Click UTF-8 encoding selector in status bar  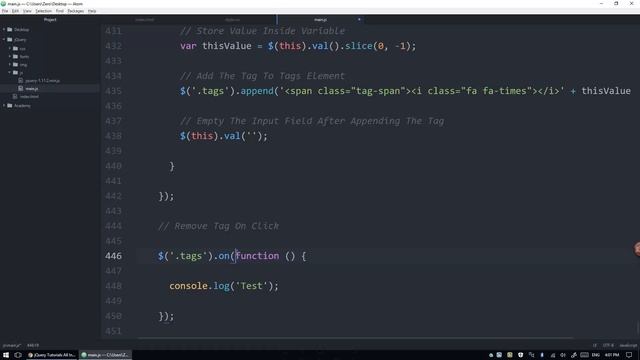(x=608, y=345)
